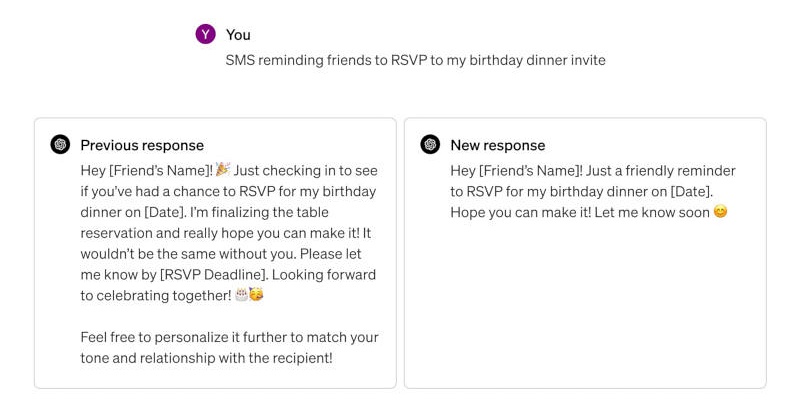Click the "You" sender name
Screen dimensions: 800x405
click(238, 35)
